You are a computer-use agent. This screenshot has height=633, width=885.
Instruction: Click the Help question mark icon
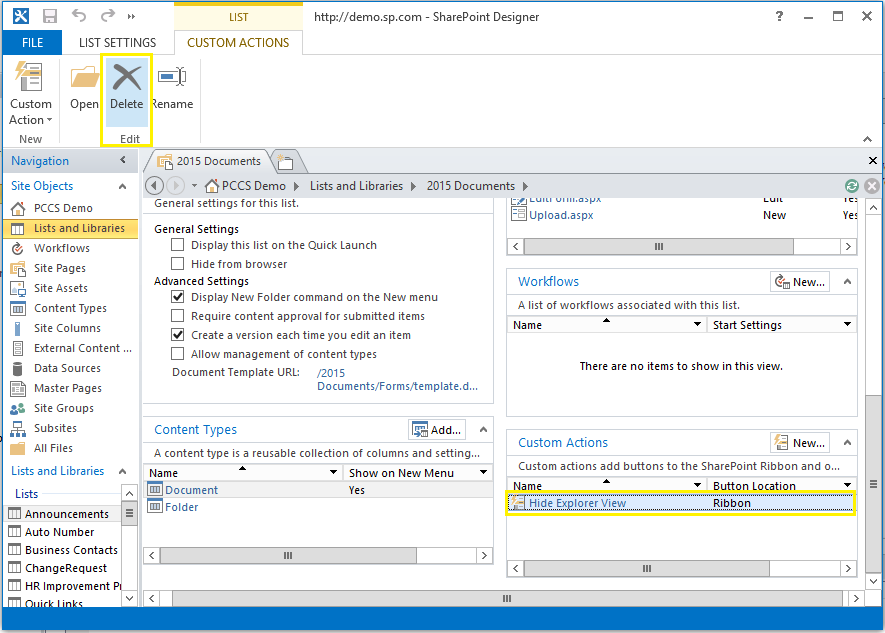click(779, 16)
